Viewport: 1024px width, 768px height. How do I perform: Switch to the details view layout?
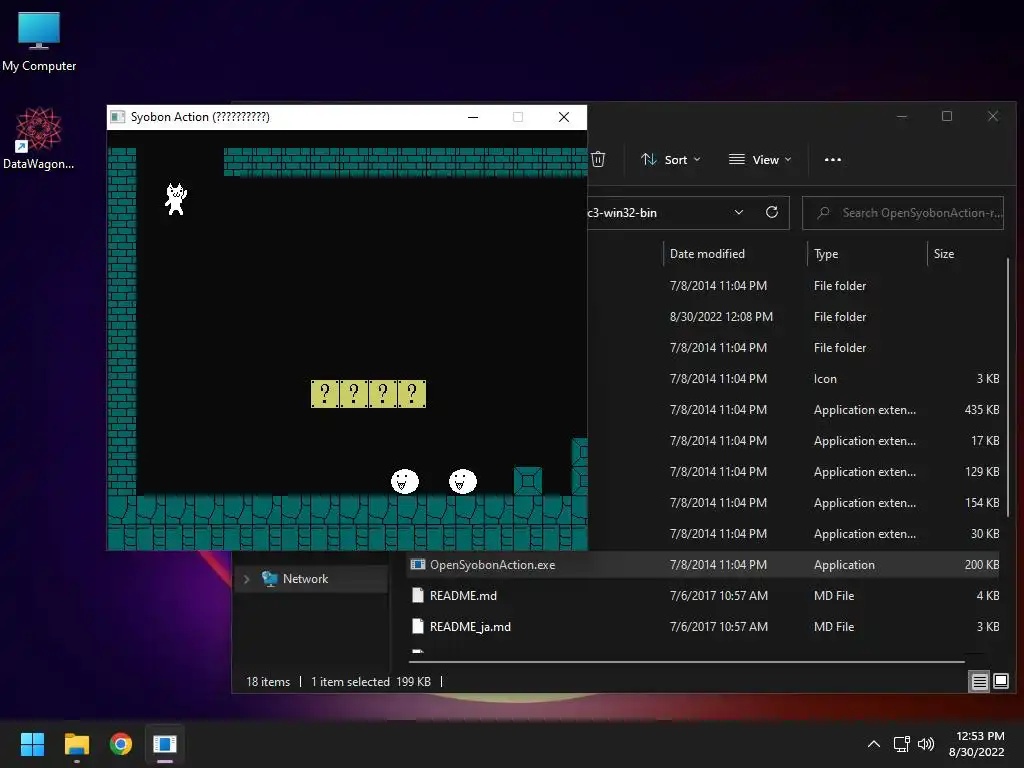tap(980, 682)
